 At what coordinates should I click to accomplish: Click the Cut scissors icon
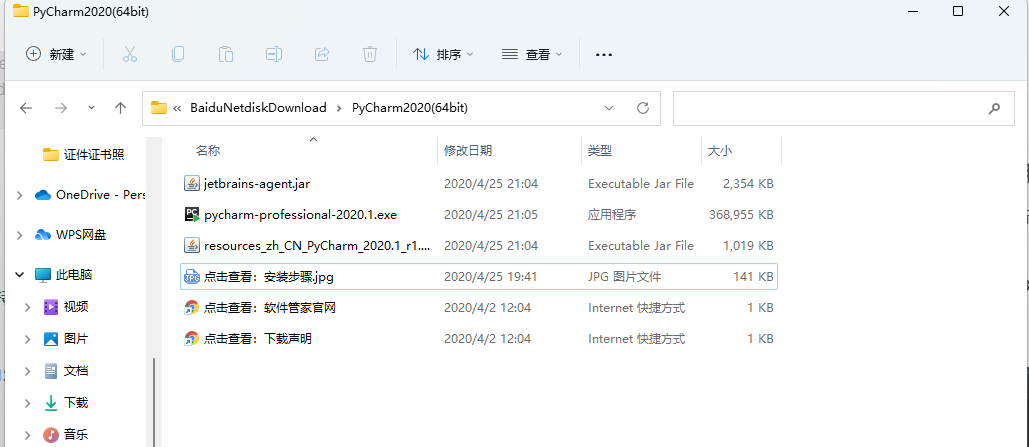130,54
